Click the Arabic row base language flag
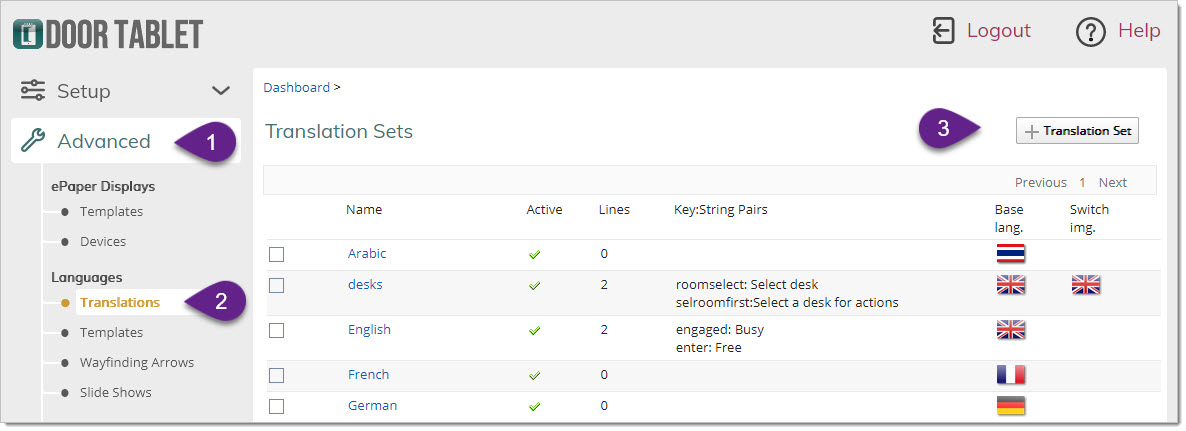 (1010, 254)
